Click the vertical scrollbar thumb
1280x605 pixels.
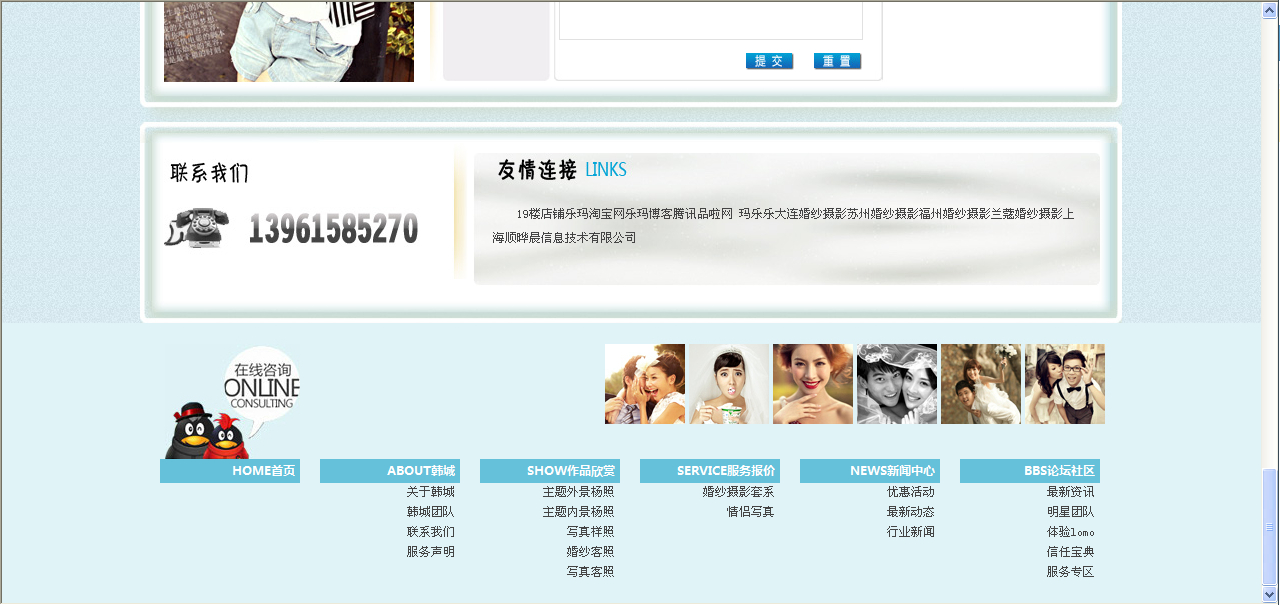click(1270, 525)
